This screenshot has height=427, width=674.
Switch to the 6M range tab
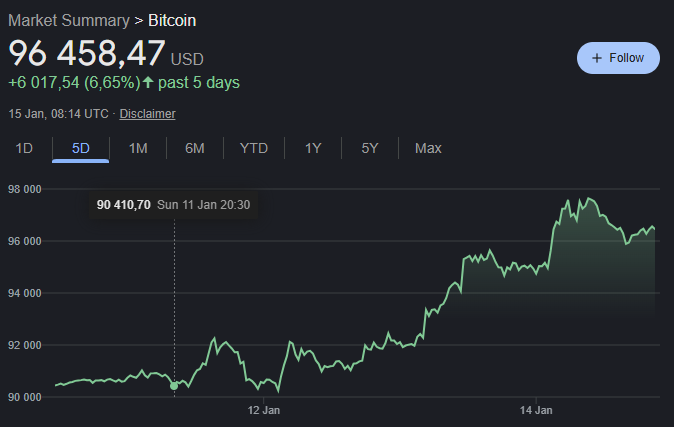(x=195, y=148)
